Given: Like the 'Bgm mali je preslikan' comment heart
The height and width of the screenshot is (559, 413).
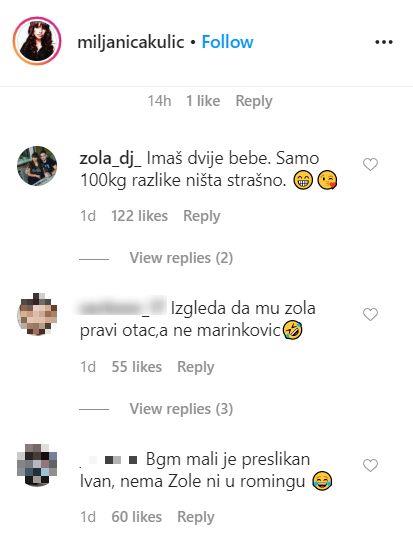Looking at the screenshot, I should pos(370,465).
